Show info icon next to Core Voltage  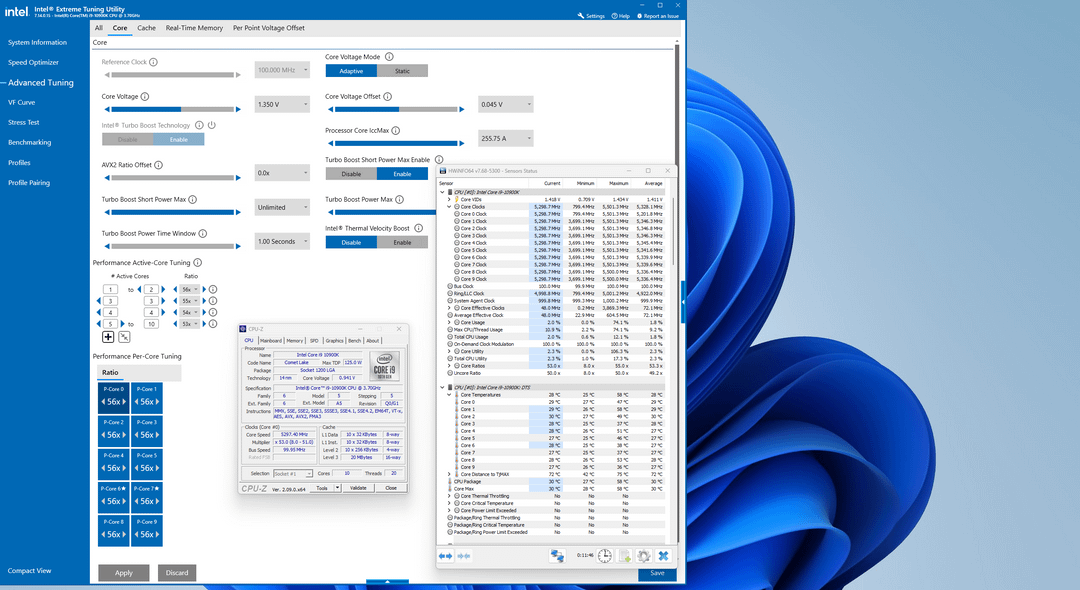pos(145,96)
